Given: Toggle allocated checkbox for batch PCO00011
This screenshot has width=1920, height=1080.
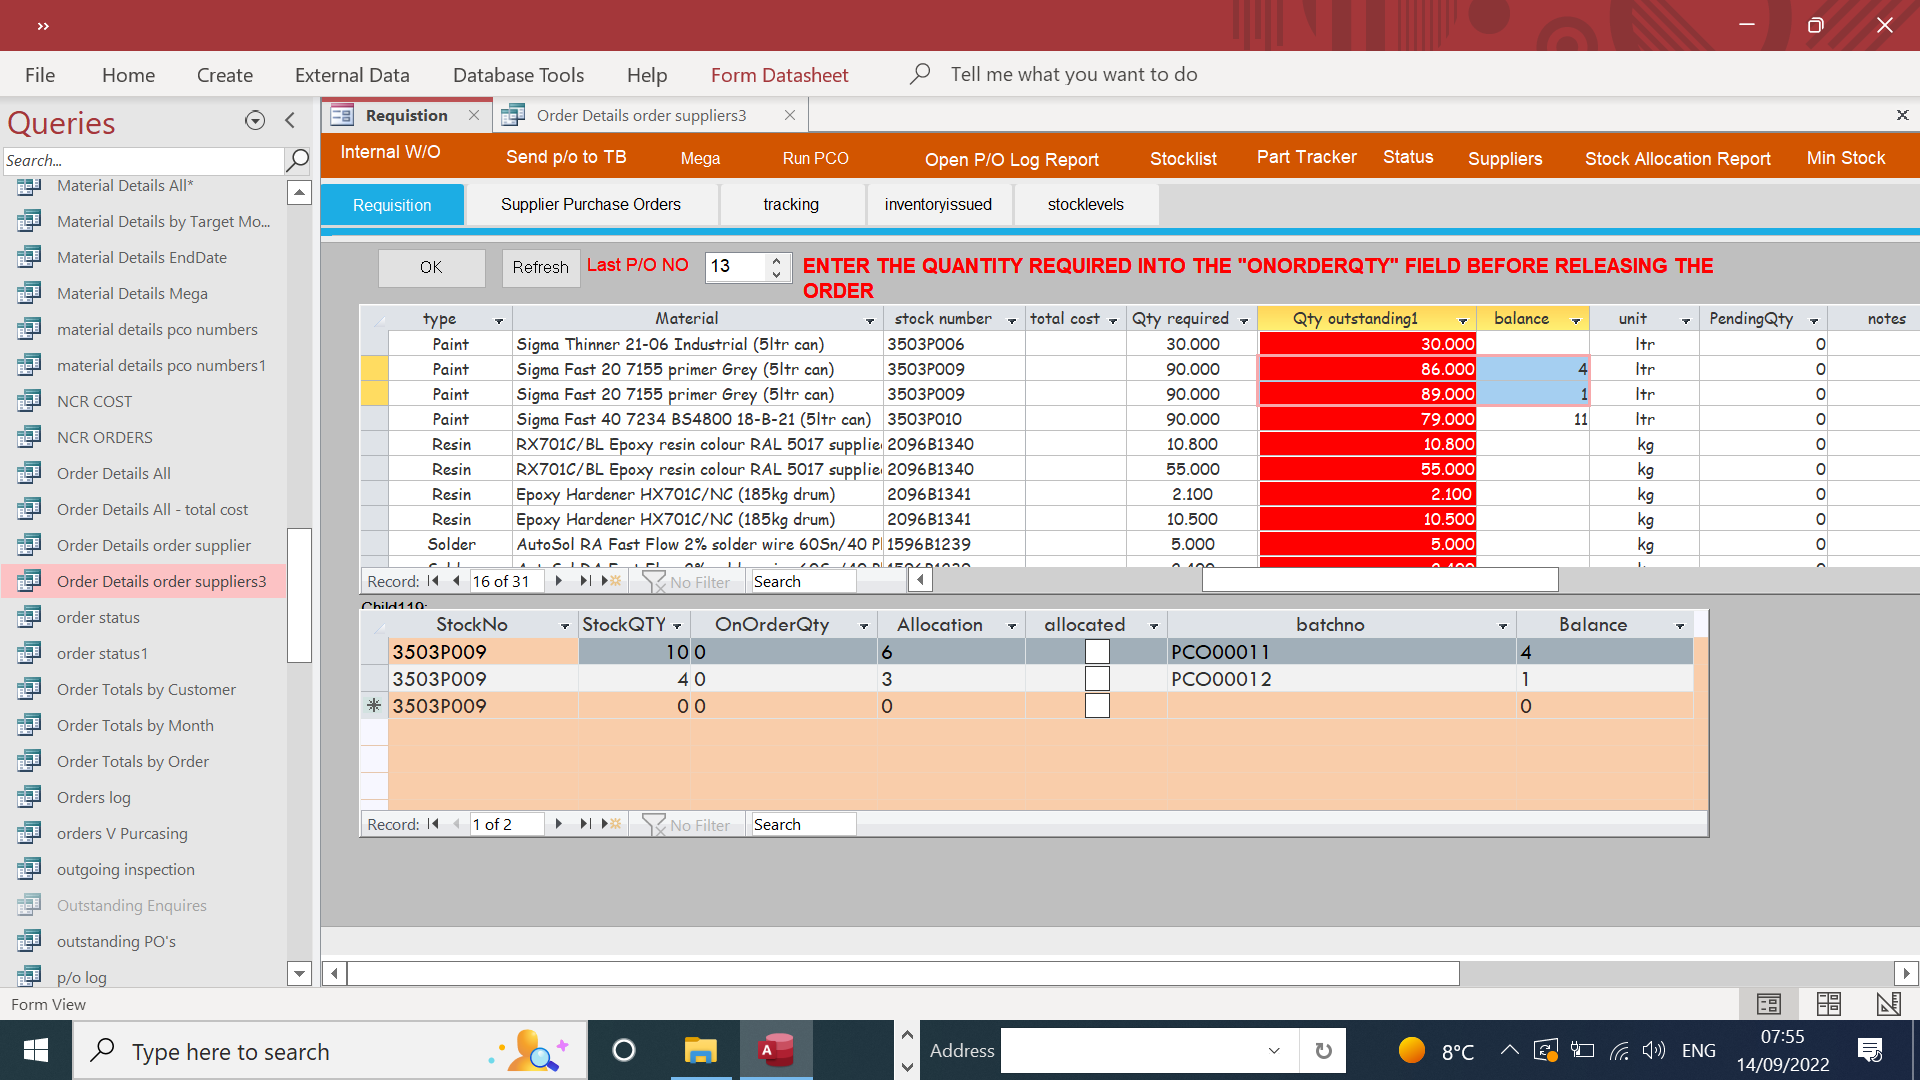Looking at the screenshot, I should coord(1097,652).
